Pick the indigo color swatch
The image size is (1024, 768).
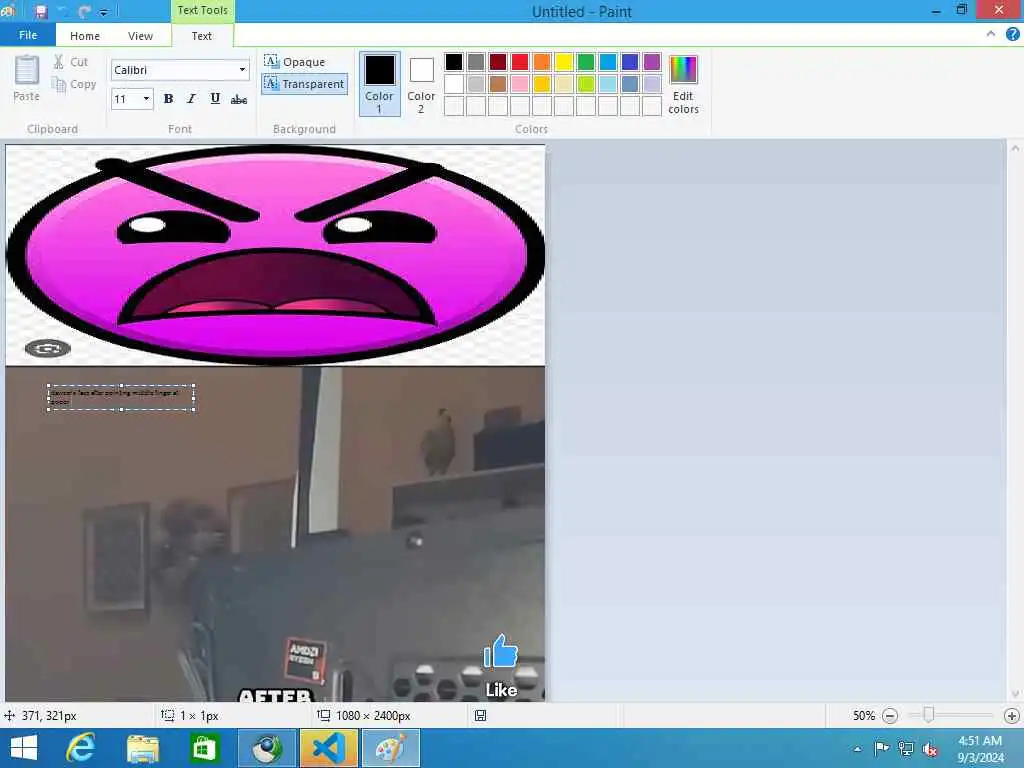630,62
